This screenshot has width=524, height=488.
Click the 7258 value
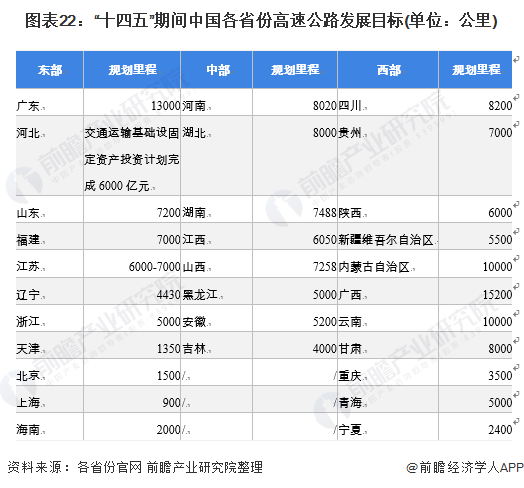[x=324, y=267]
